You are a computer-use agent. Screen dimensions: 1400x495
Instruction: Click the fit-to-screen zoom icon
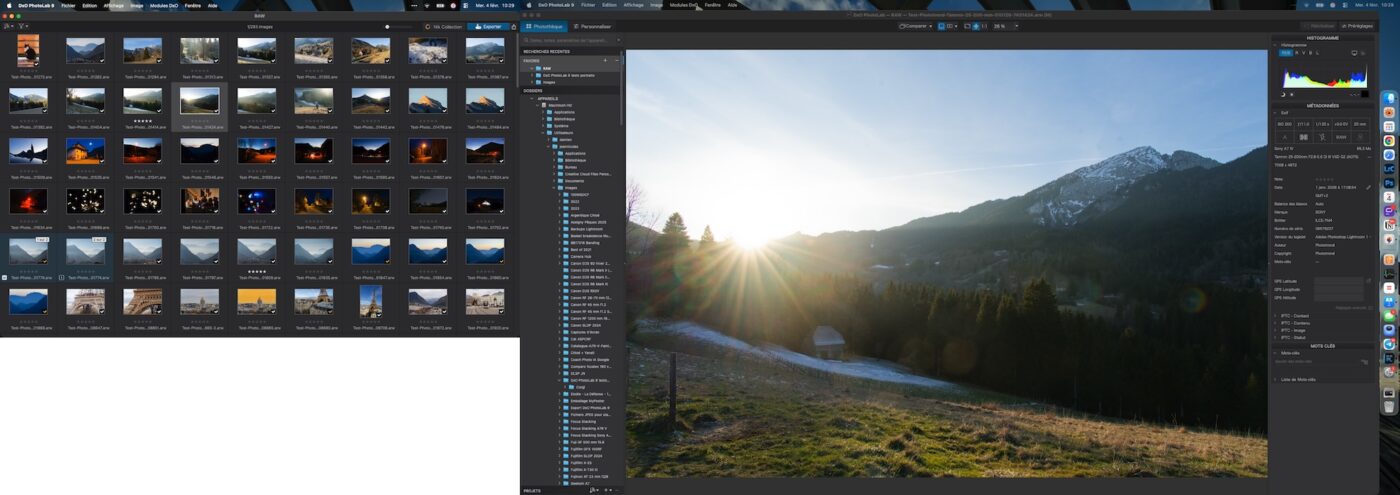975,26
